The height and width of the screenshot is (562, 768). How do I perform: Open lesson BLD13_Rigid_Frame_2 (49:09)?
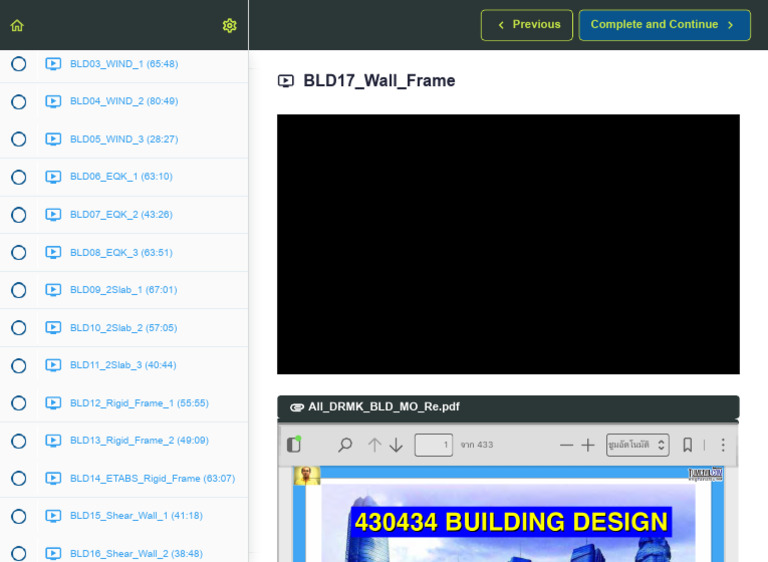[139, 440]
